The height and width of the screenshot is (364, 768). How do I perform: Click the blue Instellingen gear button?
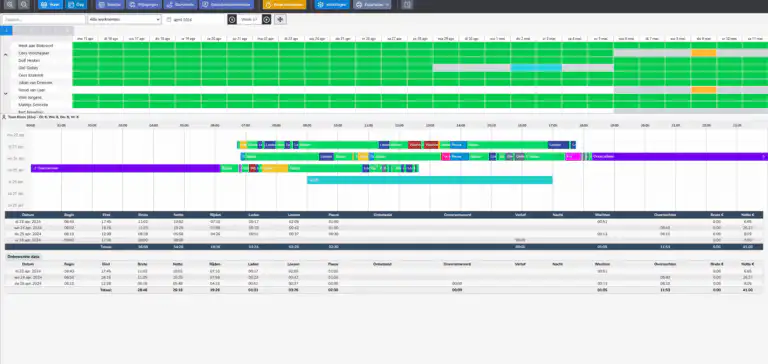coord(332,5)
